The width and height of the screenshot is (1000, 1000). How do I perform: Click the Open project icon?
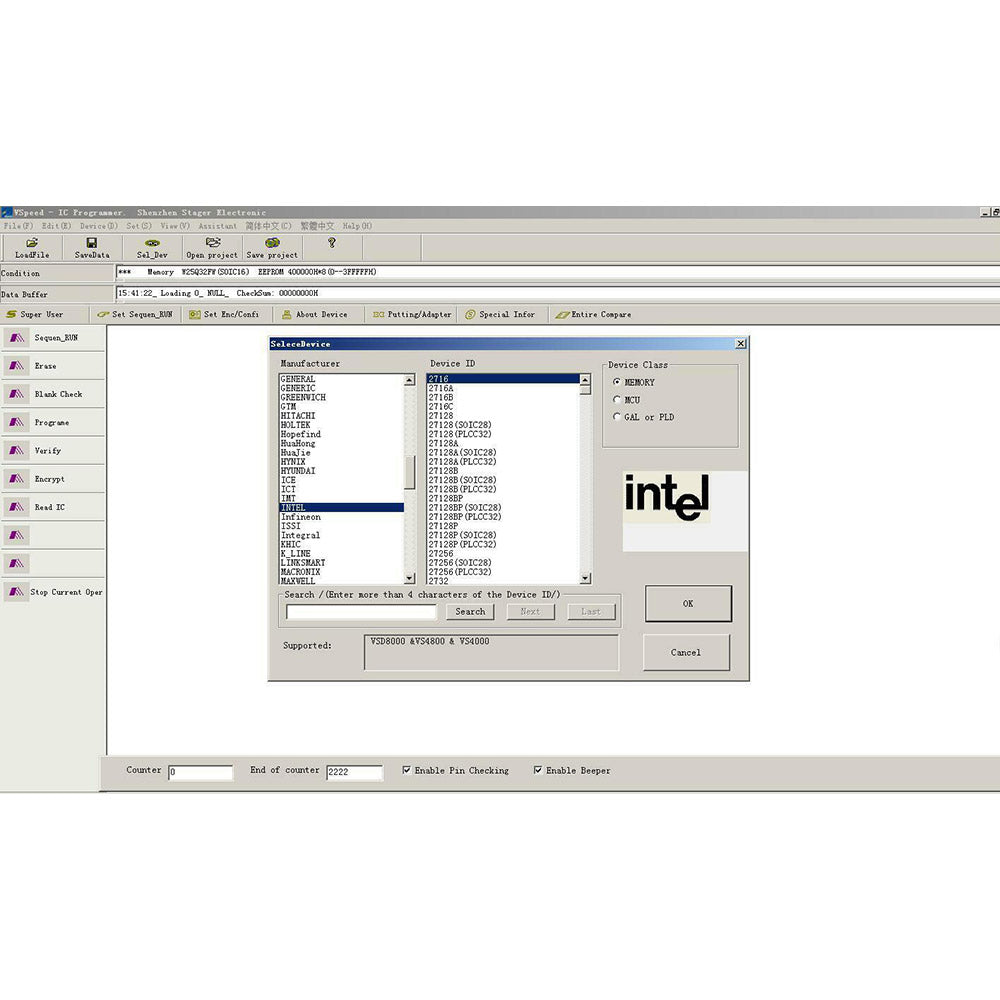point(213,243)
